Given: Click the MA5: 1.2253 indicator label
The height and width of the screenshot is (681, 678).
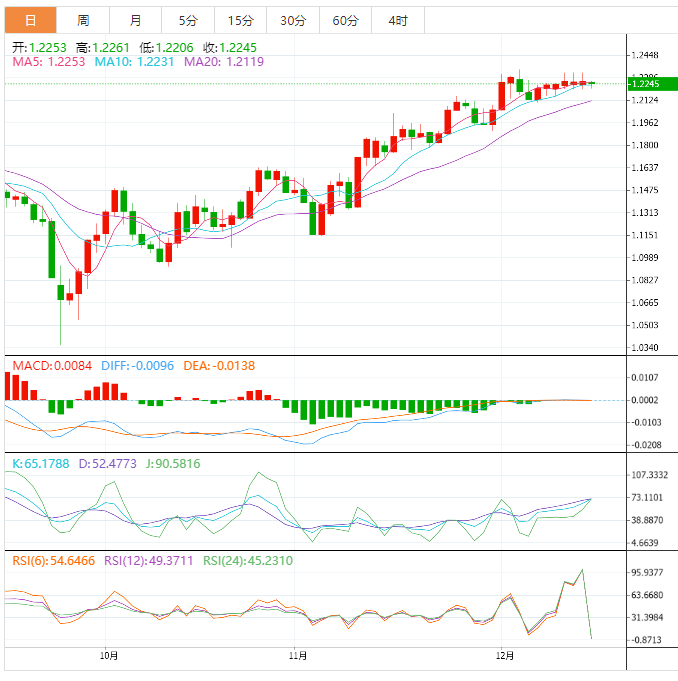Looking at the screenshot, I should coord(49,62).
